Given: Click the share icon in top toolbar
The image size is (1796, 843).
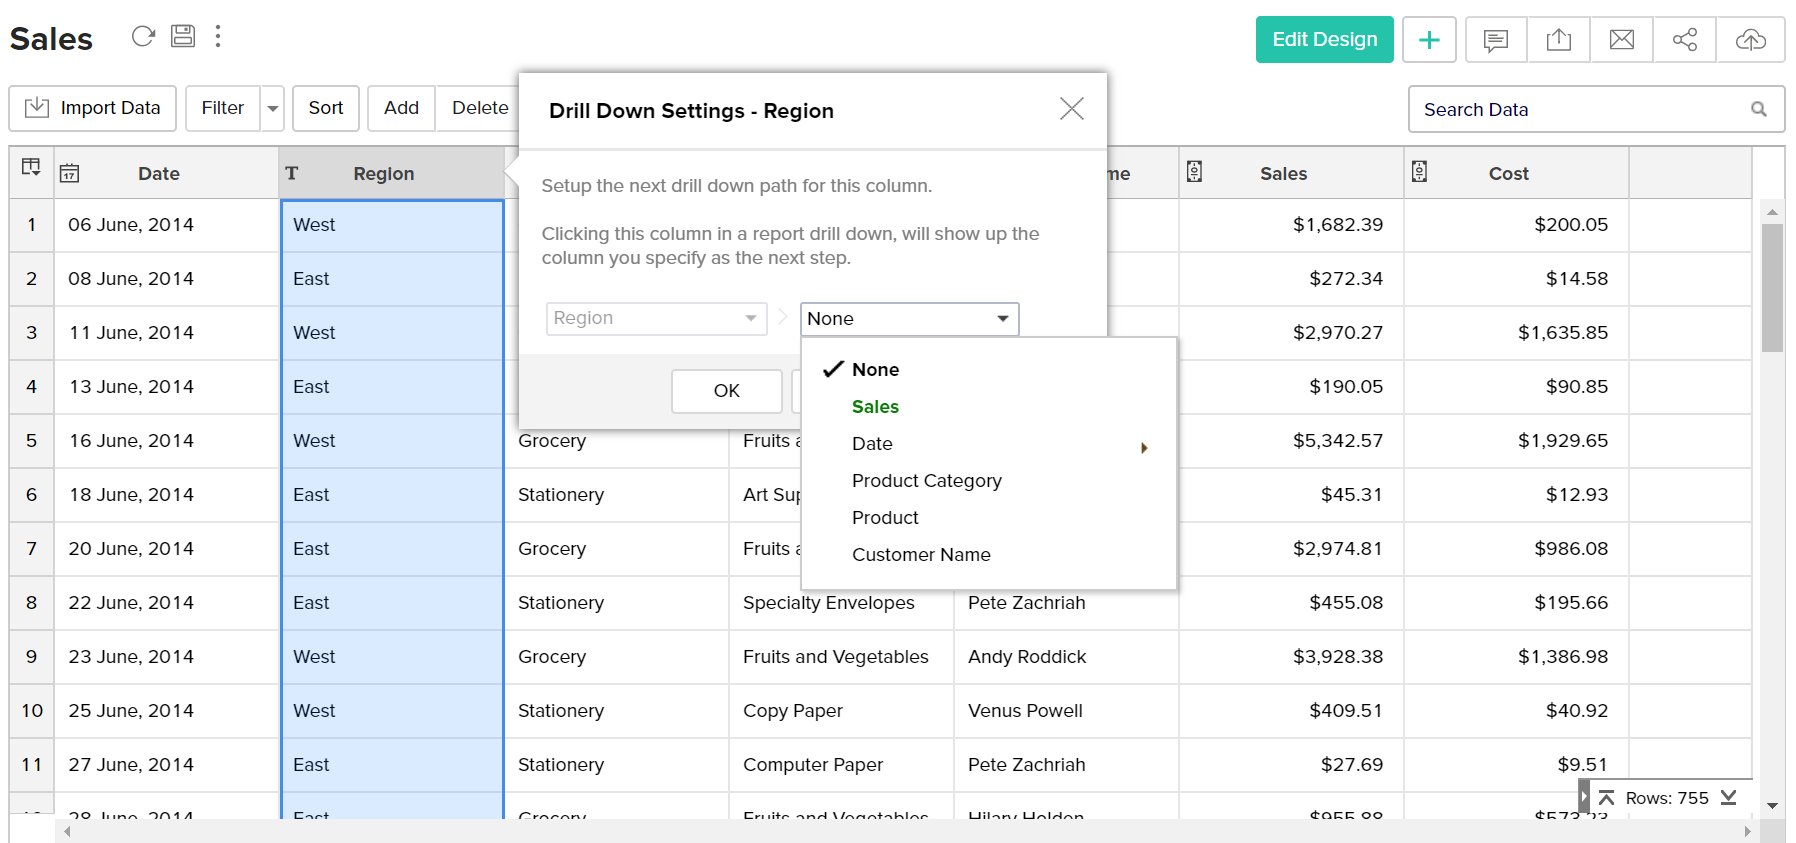Looking at the screenshot, I should 1685,40.
